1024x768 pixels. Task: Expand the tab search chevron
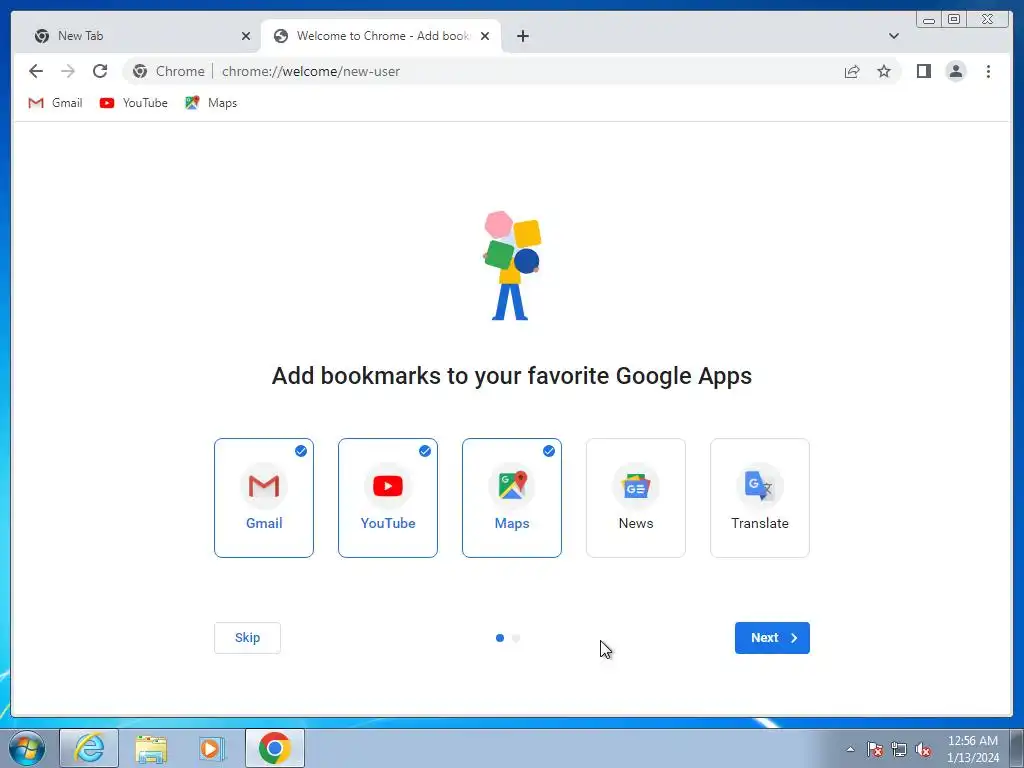click(x=893, y=36)
